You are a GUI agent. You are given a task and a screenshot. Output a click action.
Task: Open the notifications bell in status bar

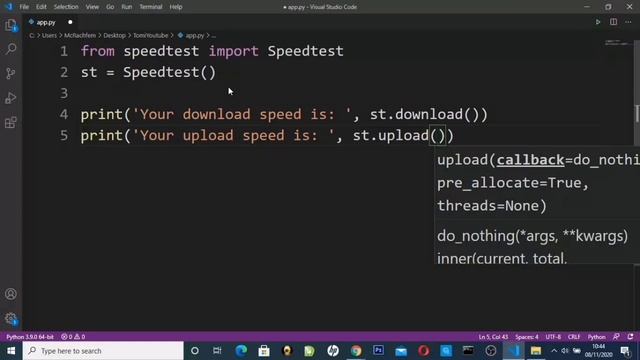(x=631, y=337)
